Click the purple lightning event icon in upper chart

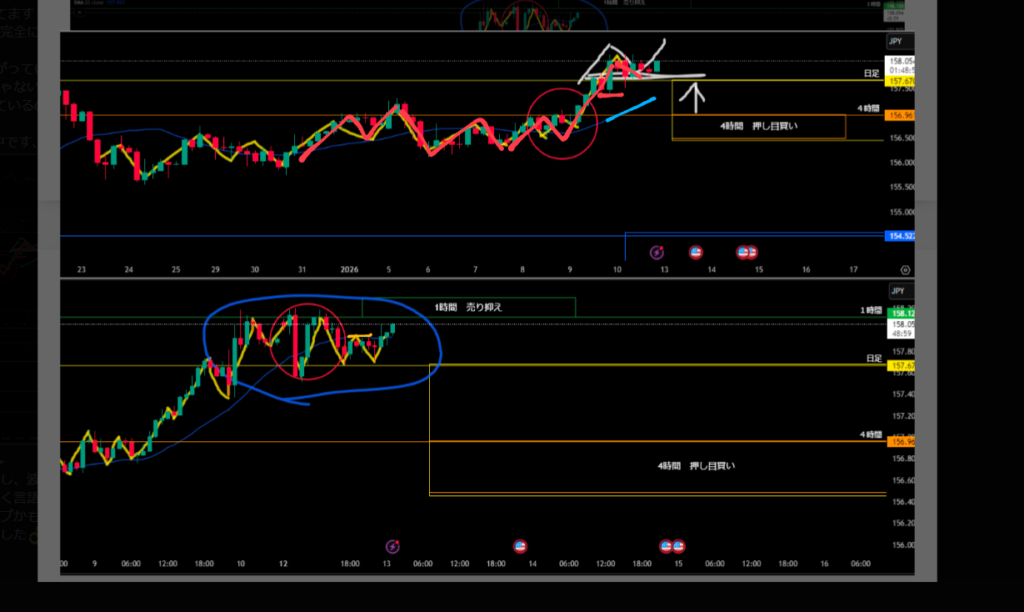point(657,252)
